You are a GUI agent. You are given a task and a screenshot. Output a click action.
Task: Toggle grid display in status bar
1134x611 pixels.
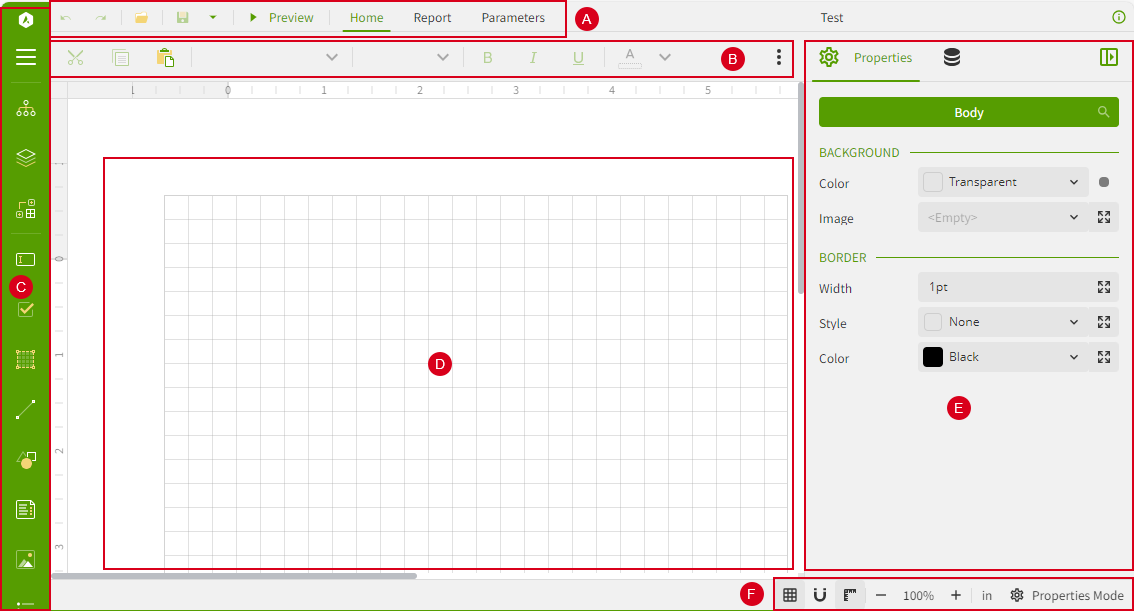[x=790, y=595]
